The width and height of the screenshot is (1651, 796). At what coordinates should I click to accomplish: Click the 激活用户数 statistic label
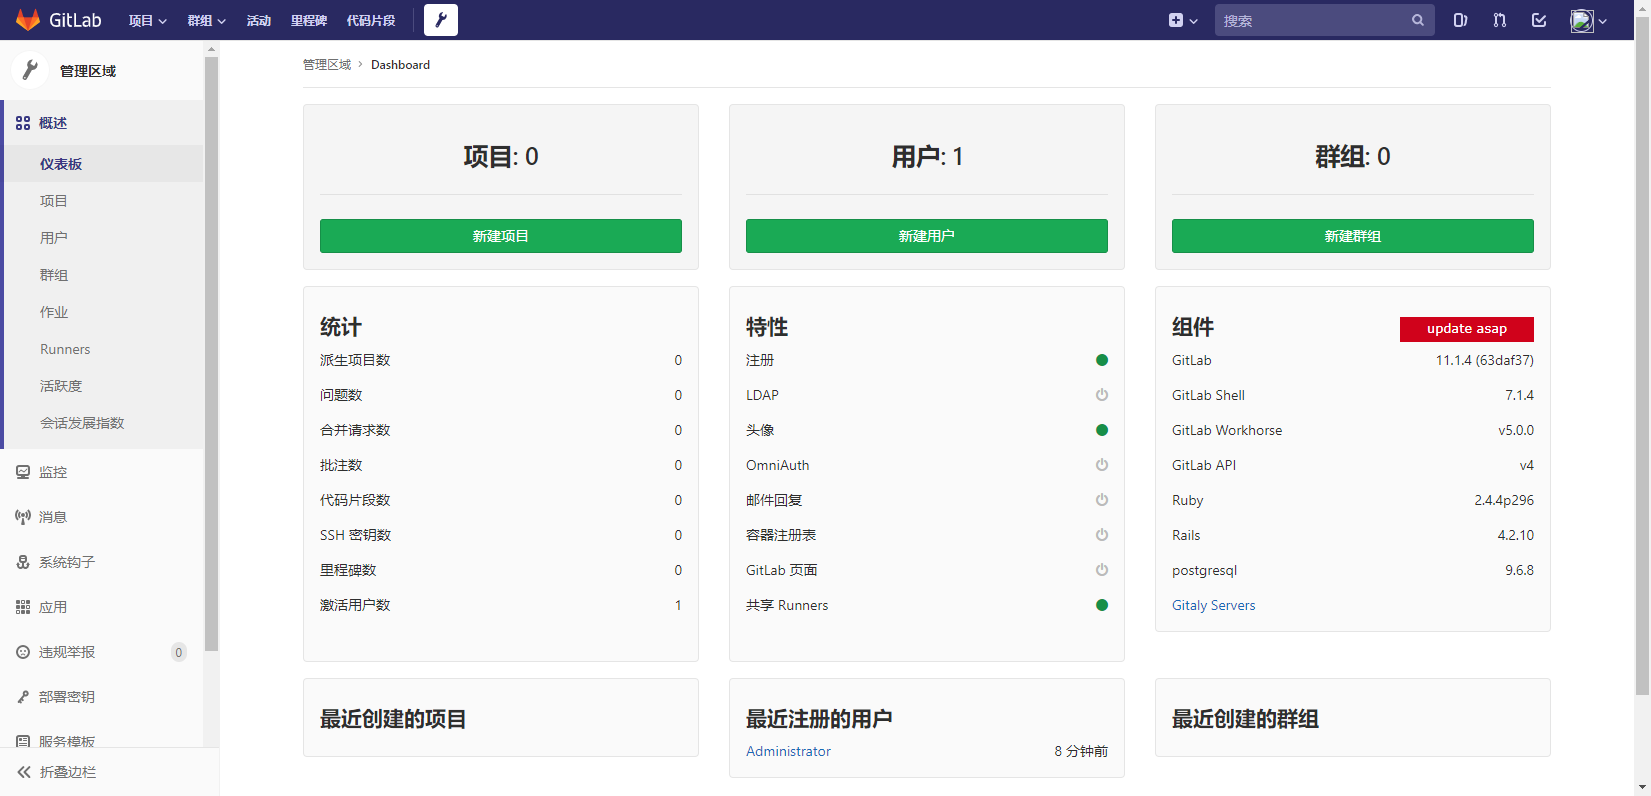coord(355,605)
